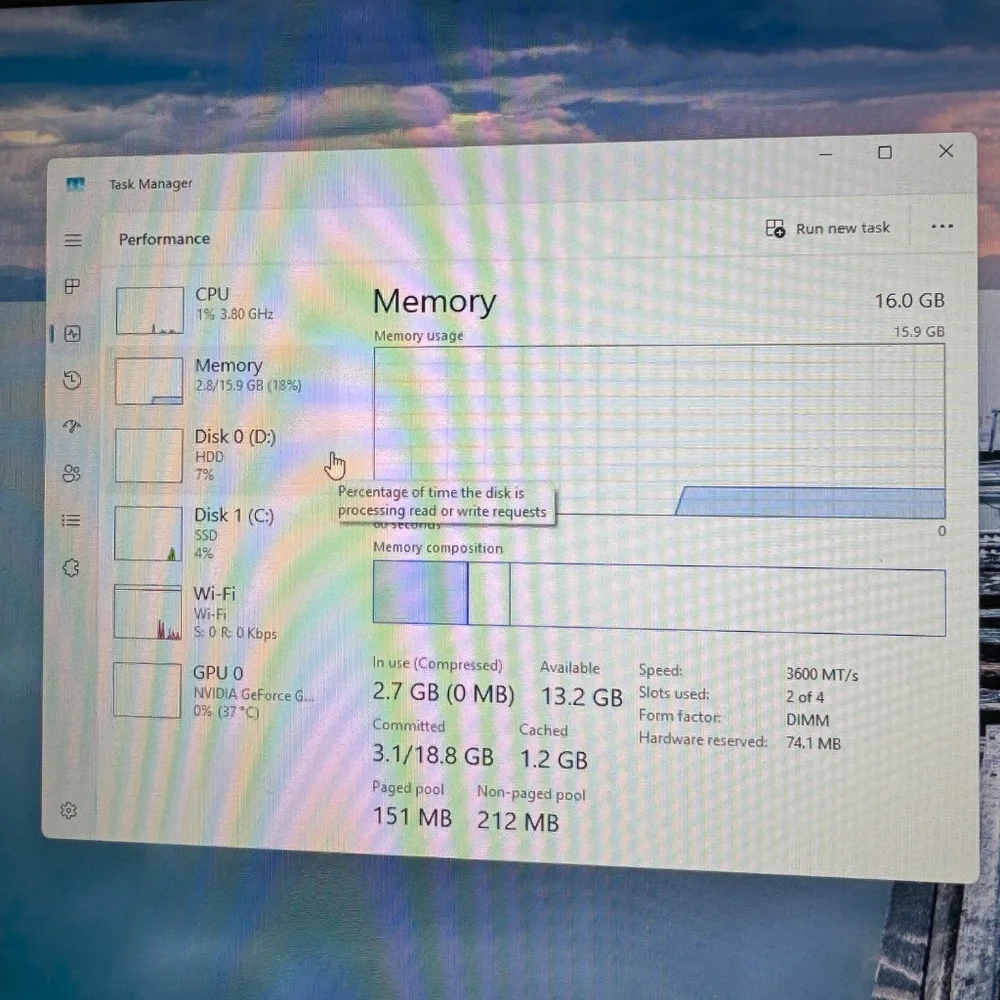The width and height of the screenshot is (1000, 1000).
Task: Open the Startup apps page icon
Action: click(x=72, y=426)
